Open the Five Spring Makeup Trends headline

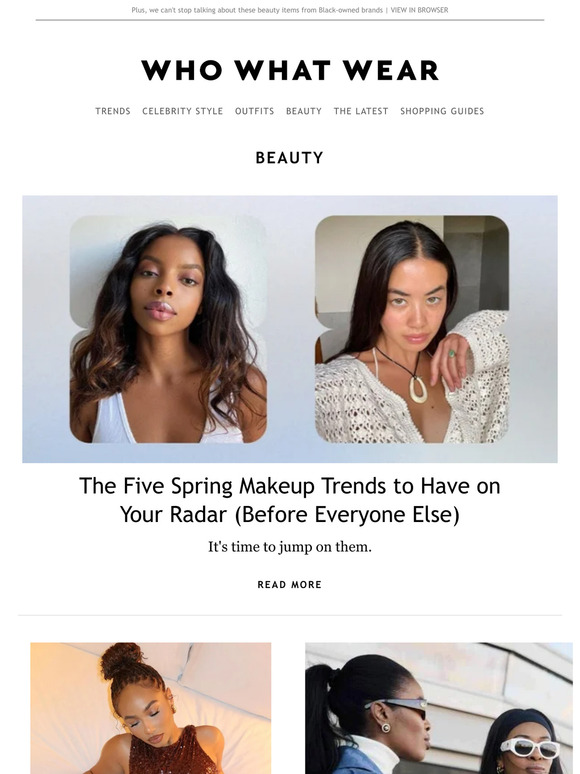point(290,500)
